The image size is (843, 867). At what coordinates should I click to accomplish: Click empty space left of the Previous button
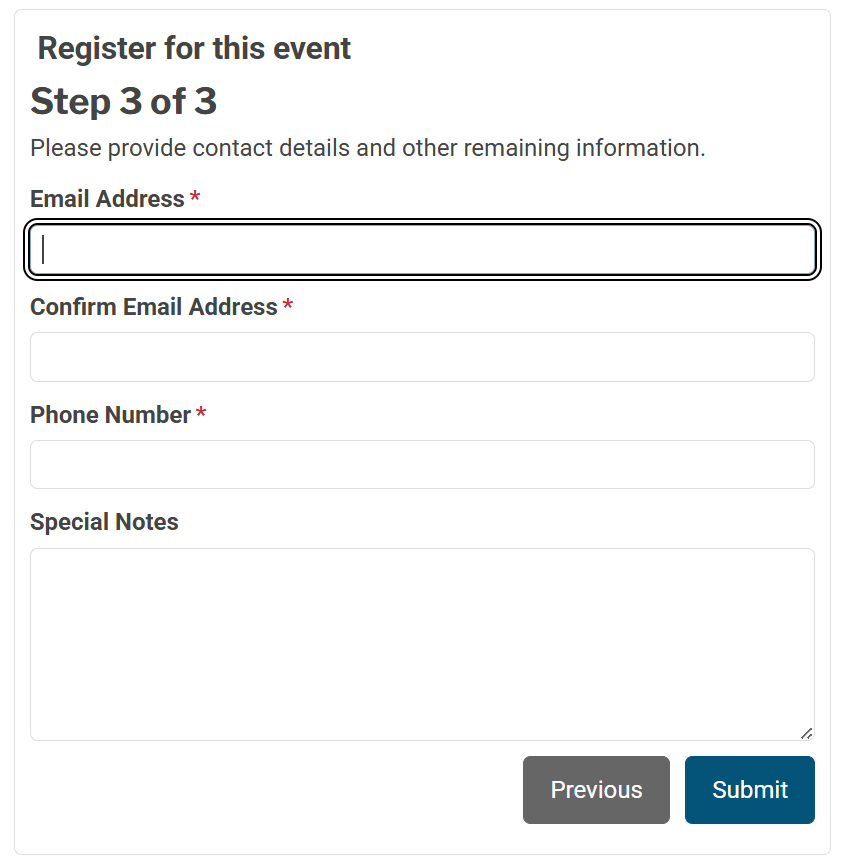coord(270,790)
